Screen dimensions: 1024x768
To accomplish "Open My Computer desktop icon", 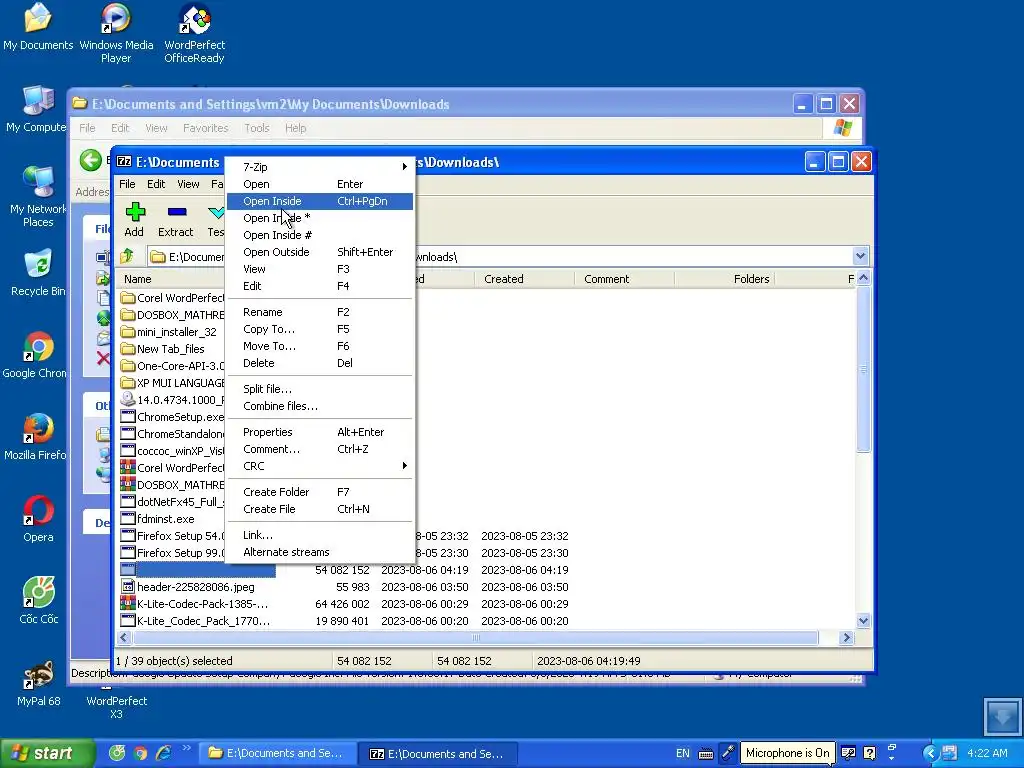I will (x=37, y=109).
